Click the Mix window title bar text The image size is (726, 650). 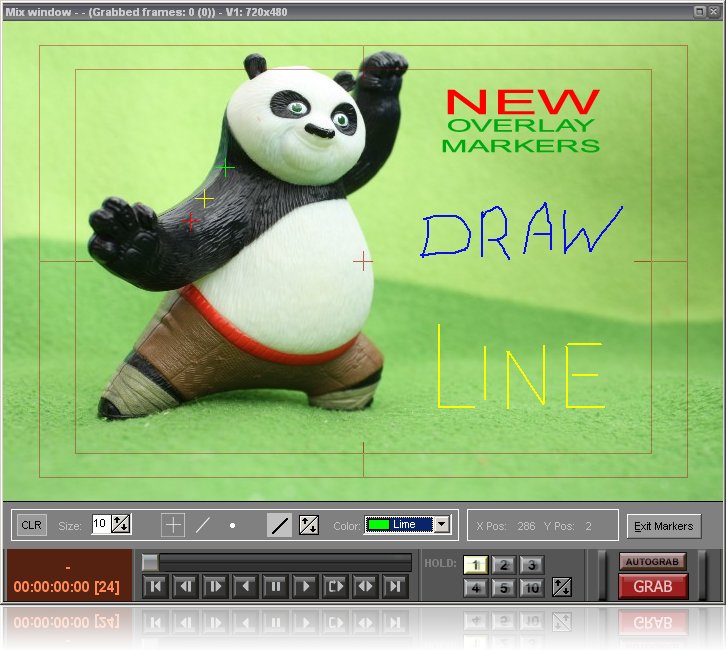[x=146, y=12]
